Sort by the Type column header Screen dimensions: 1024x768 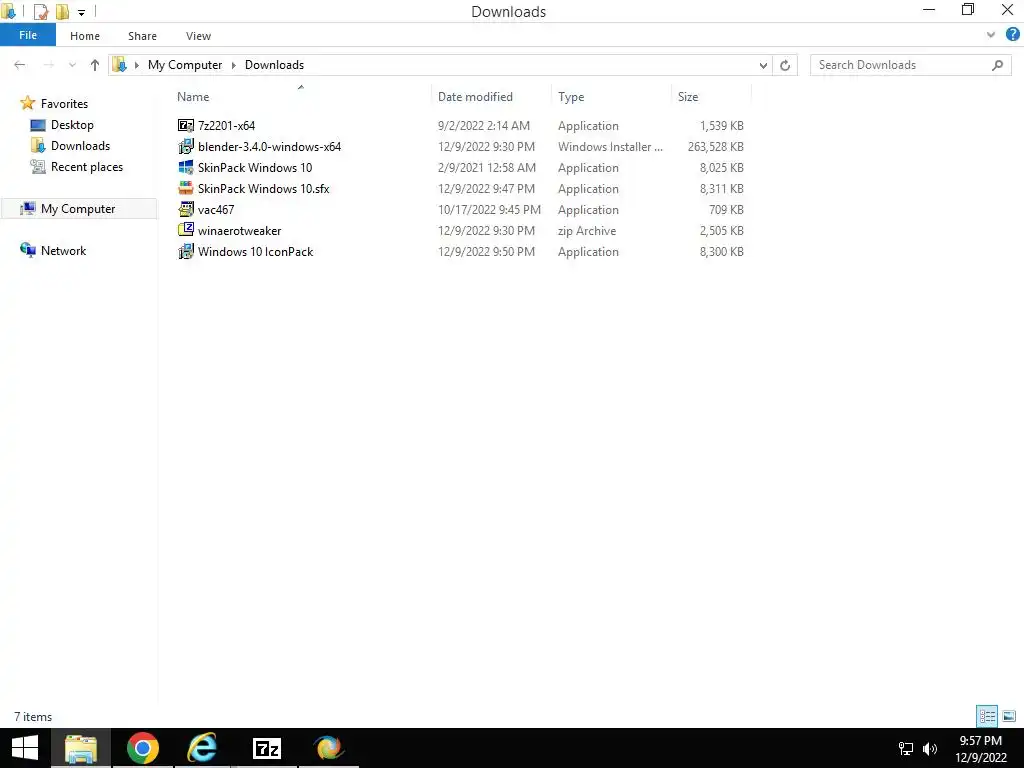[571, 97]
